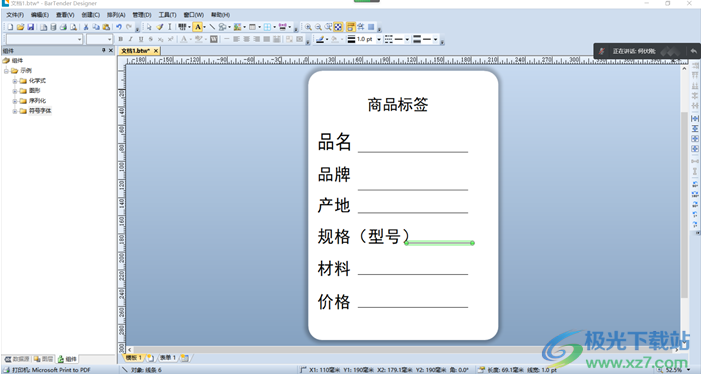Toggle superscript formatting

point(170,39)
